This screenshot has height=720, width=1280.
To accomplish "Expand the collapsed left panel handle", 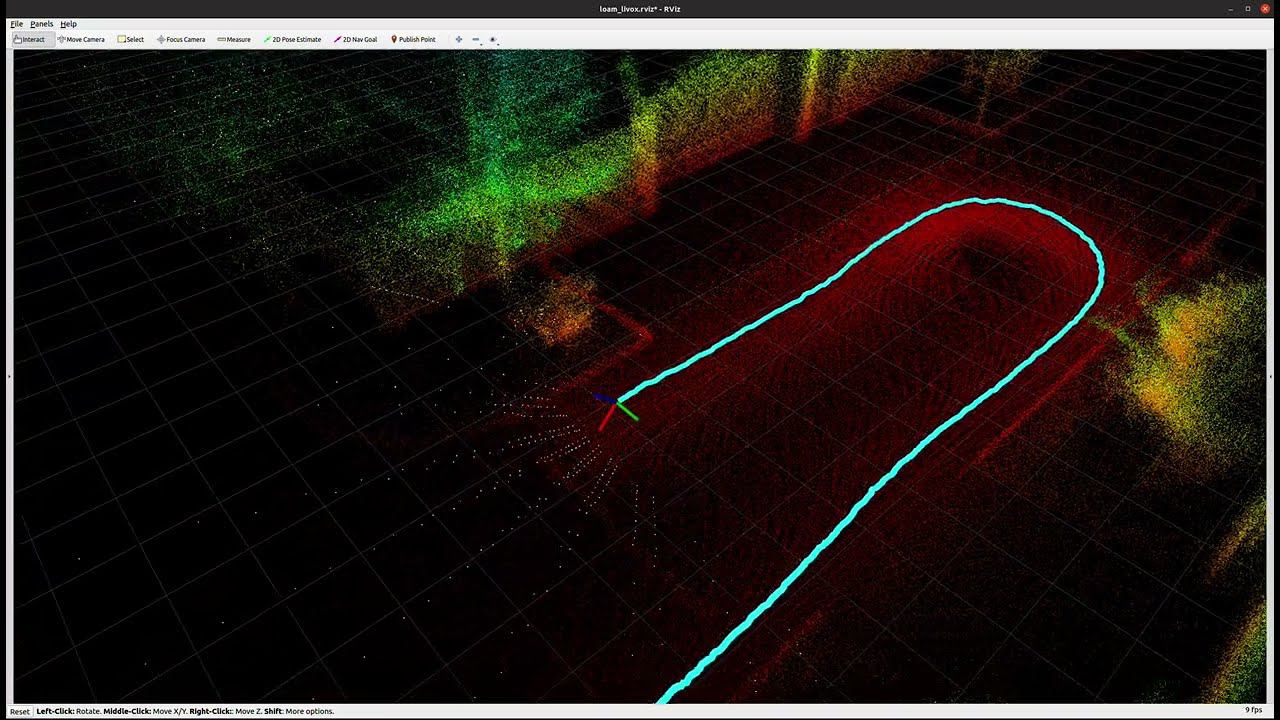I will (9, 377).
